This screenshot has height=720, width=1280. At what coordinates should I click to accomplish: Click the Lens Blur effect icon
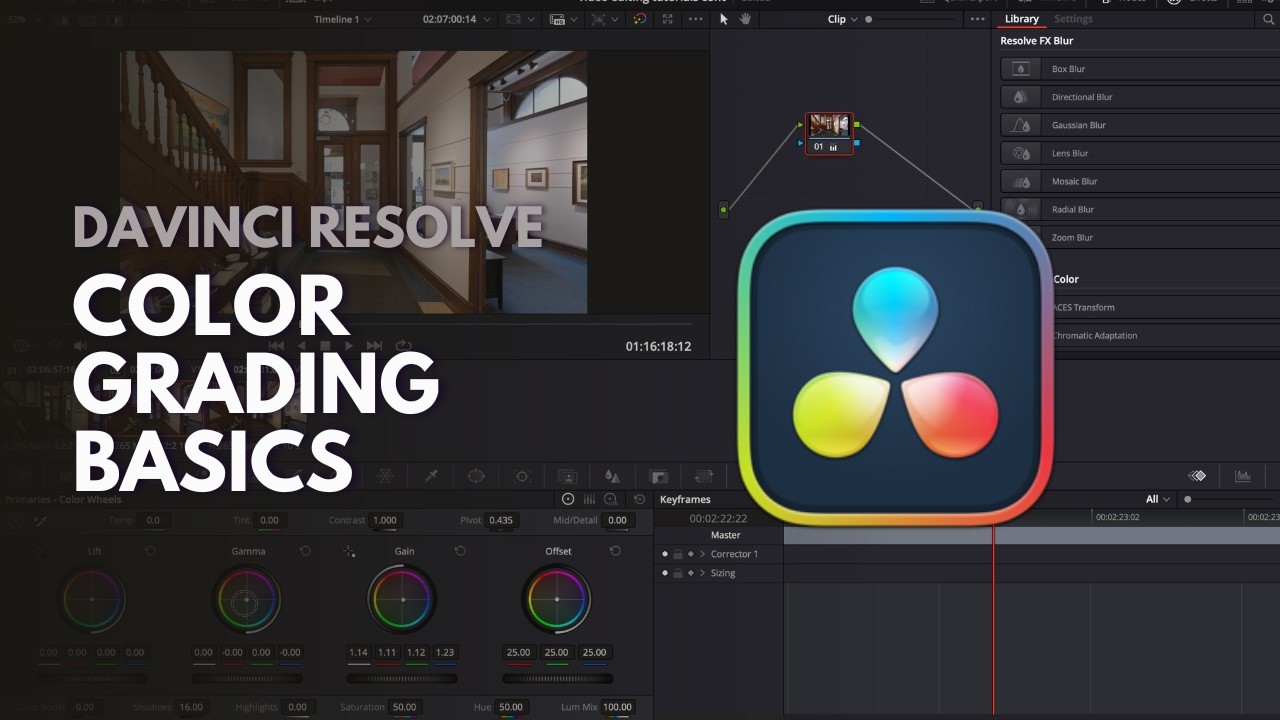[x=1021, y=153]
